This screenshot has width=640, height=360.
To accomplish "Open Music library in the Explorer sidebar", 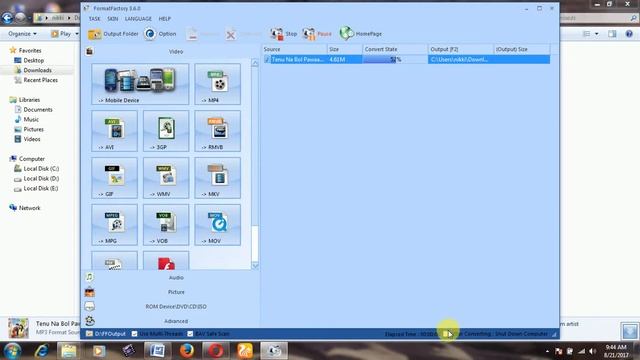I will click(31, 119).
